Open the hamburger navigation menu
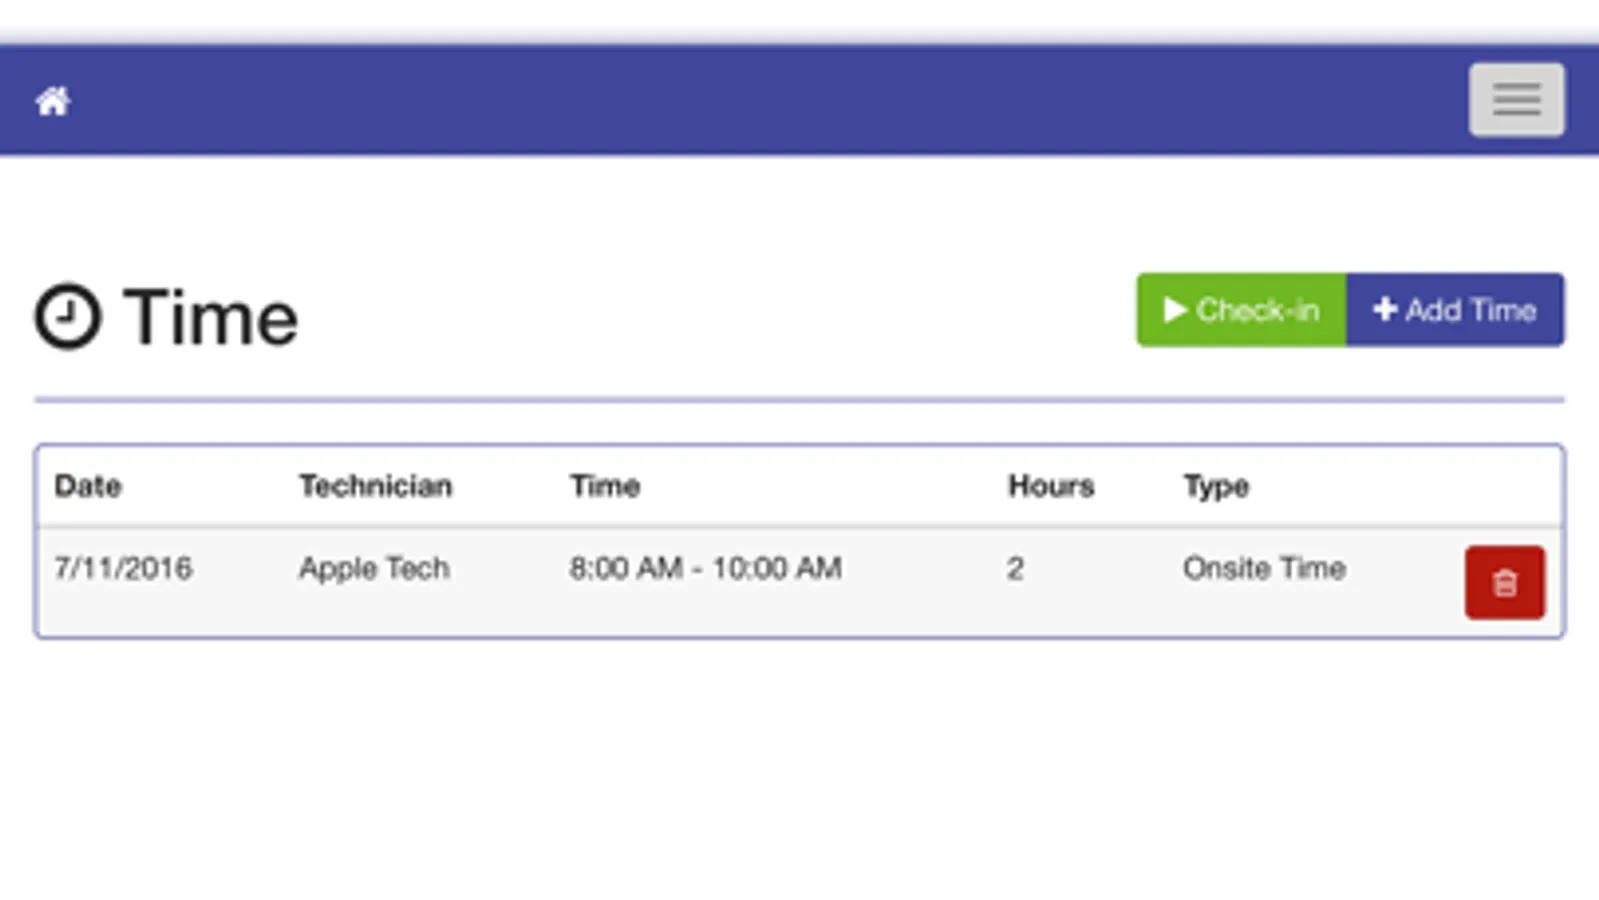The image size is (1599, 900). click(1516, 100)
